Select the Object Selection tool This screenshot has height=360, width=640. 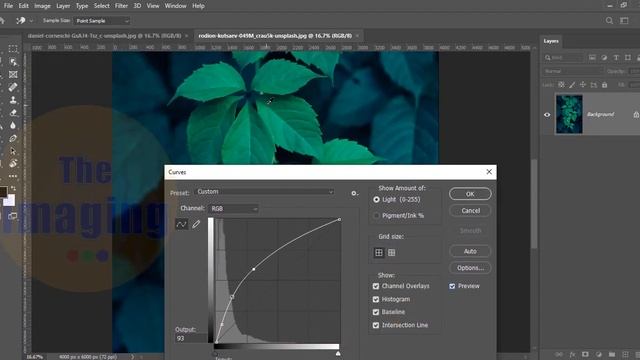(13, 62)
